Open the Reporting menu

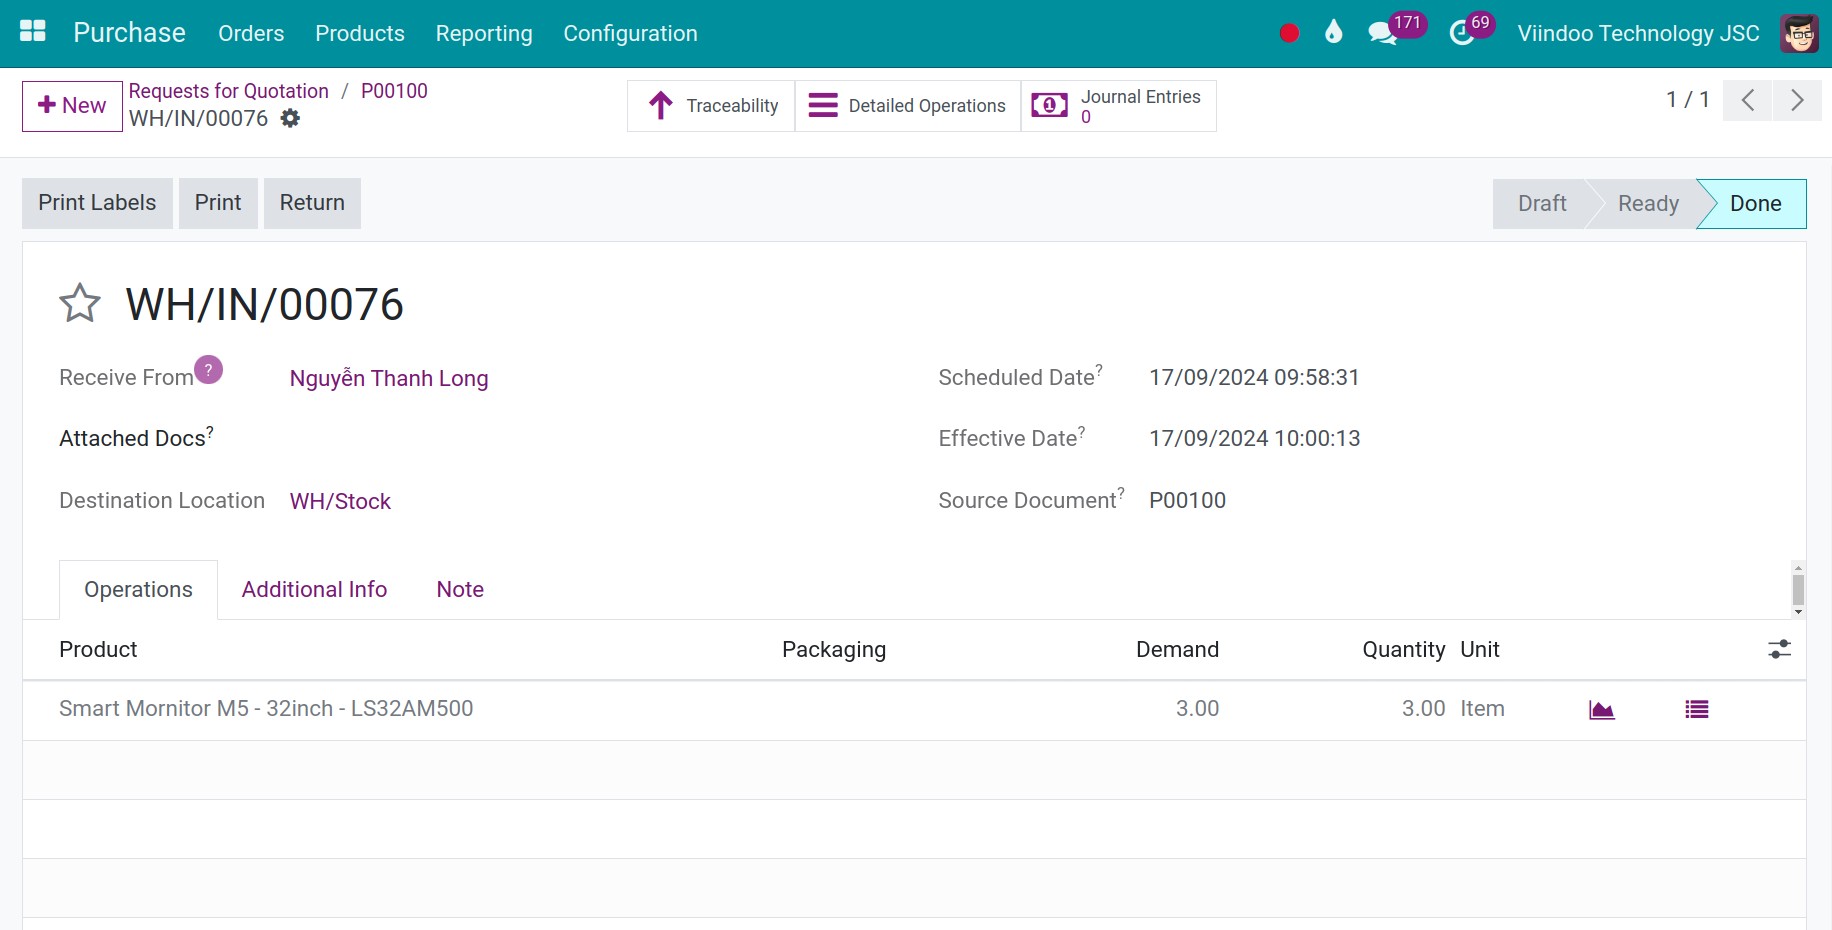(x=484, y=33)
